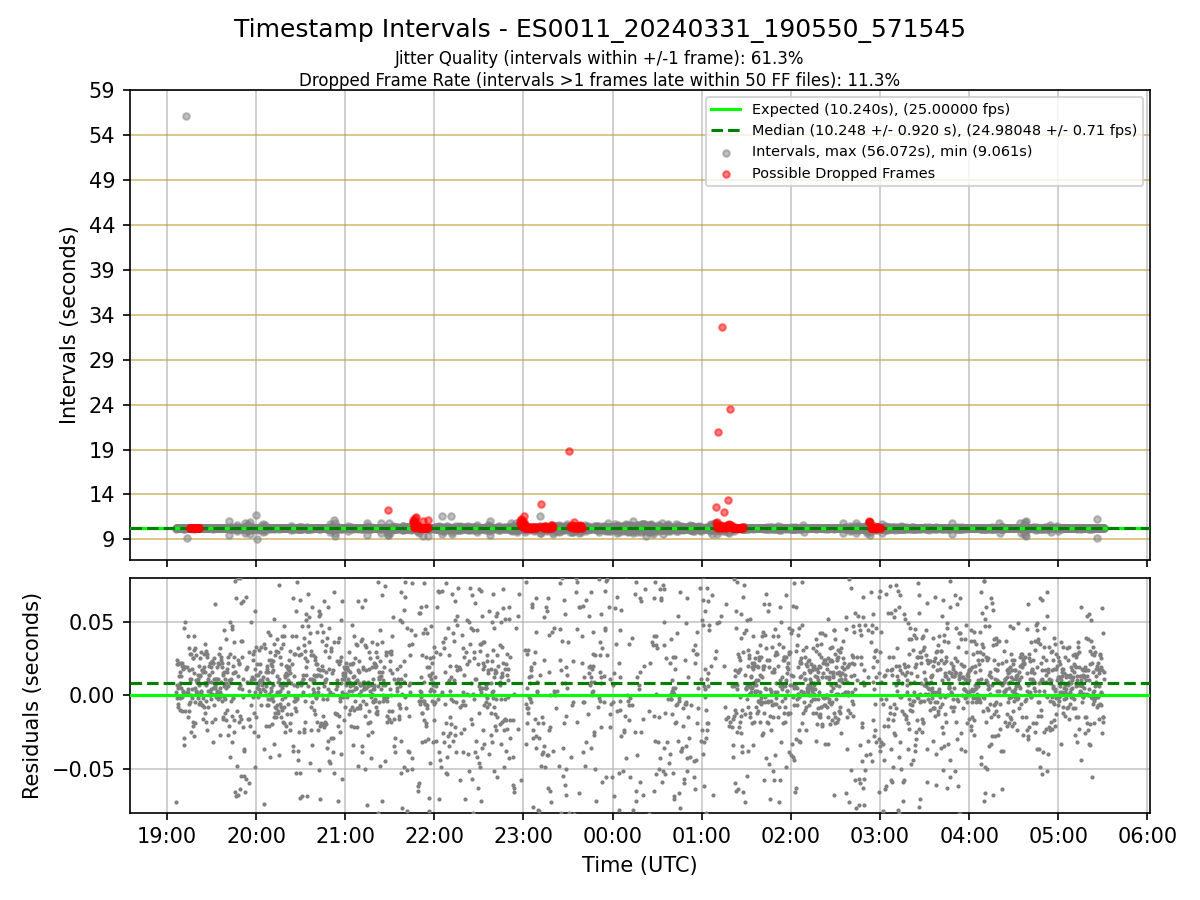Click the '20:00' x-axis tick label
The height and width of the screenshot is (900, 1200).
coord(255,836)
